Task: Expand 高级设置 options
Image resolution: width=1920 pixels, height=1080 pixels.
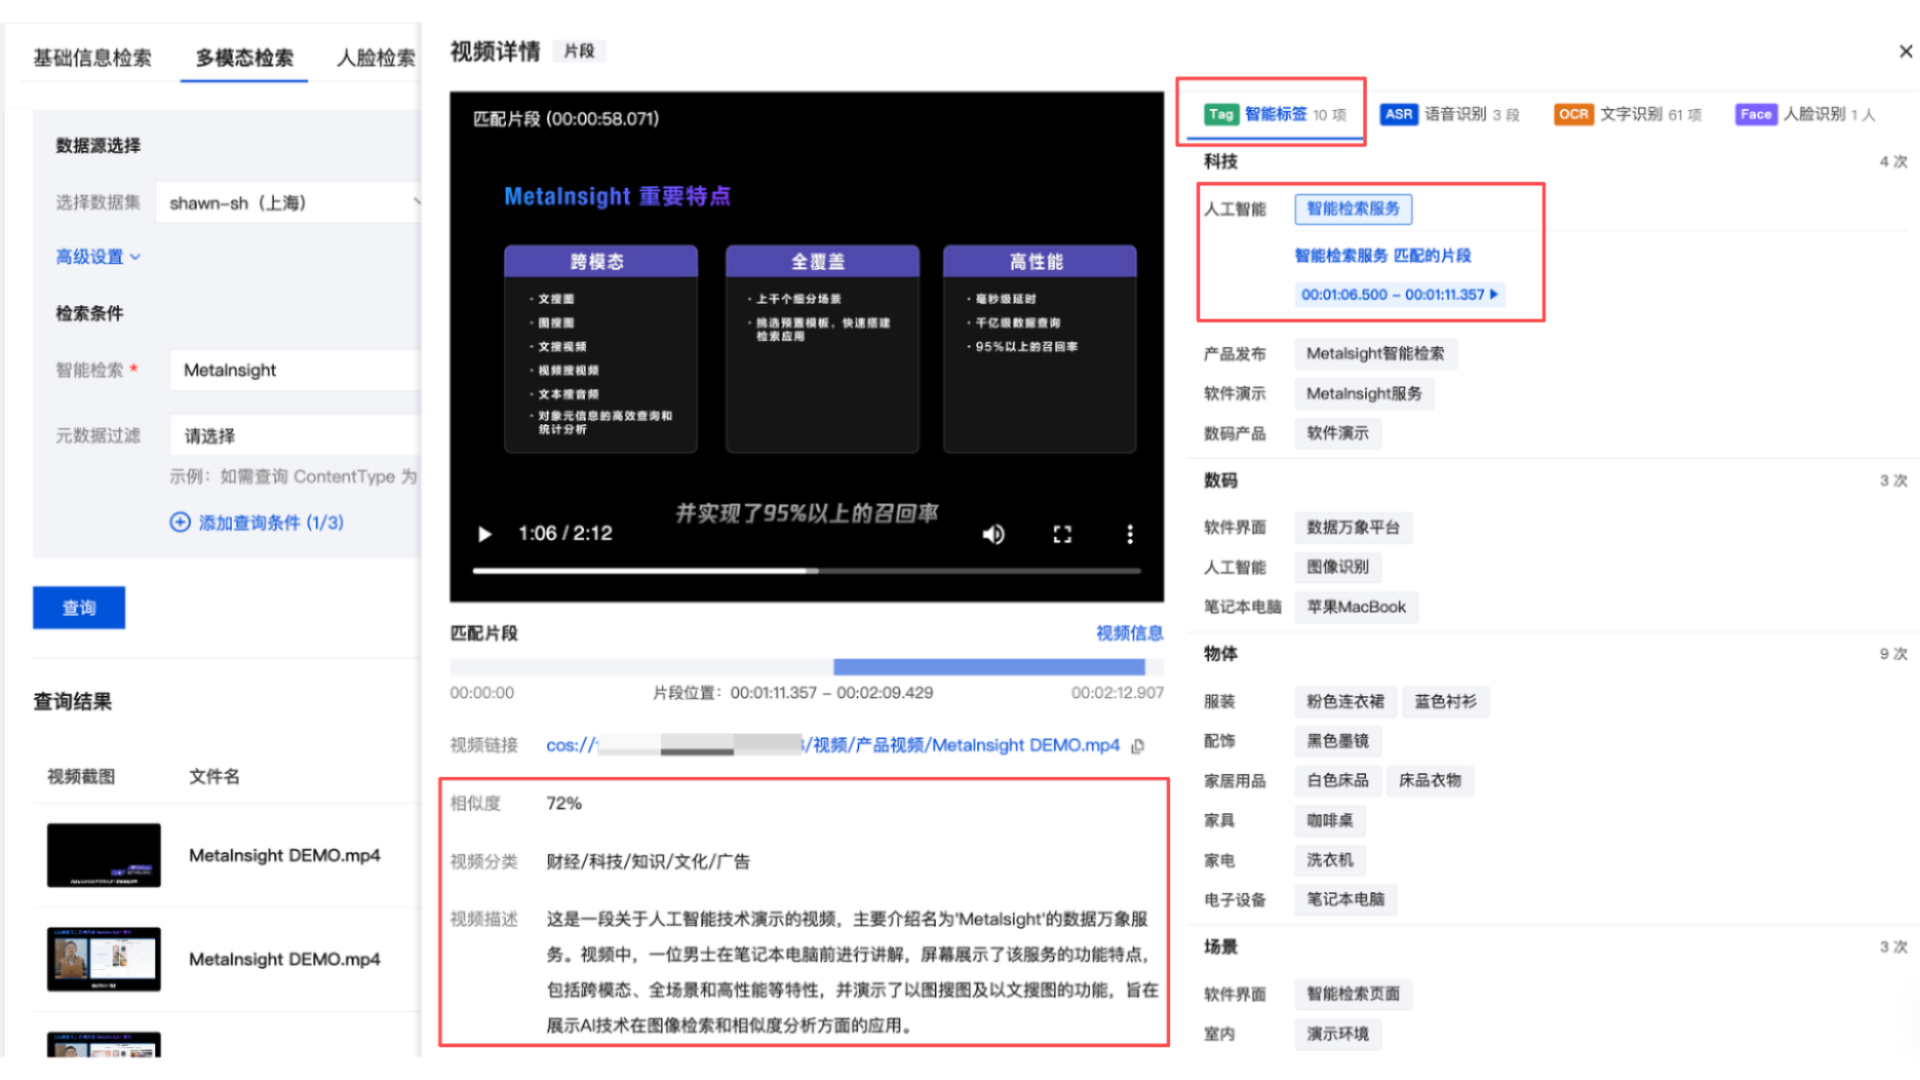Action: (x=98, y=257)
